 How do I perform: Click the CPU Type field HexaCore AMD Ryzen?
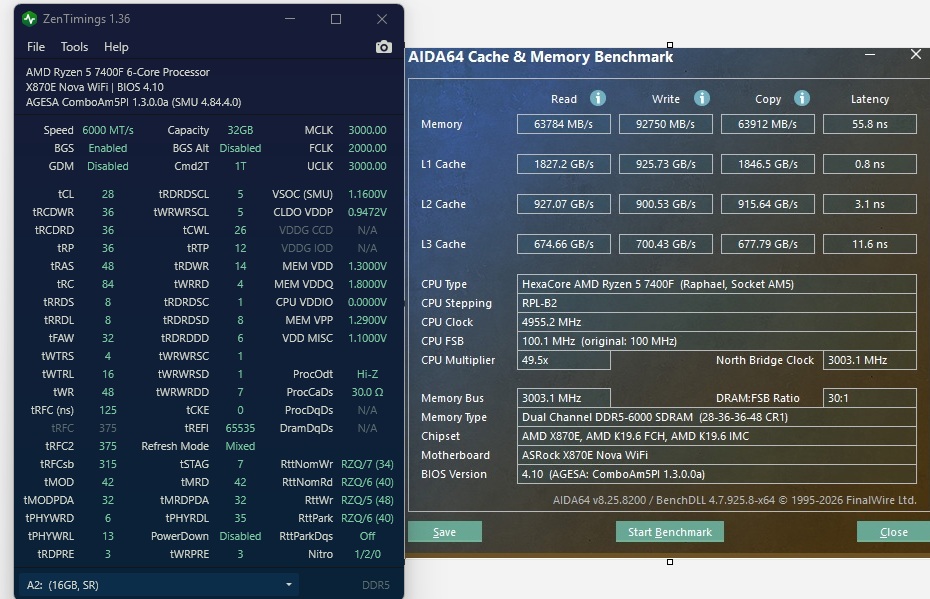[x=716, y=284]
